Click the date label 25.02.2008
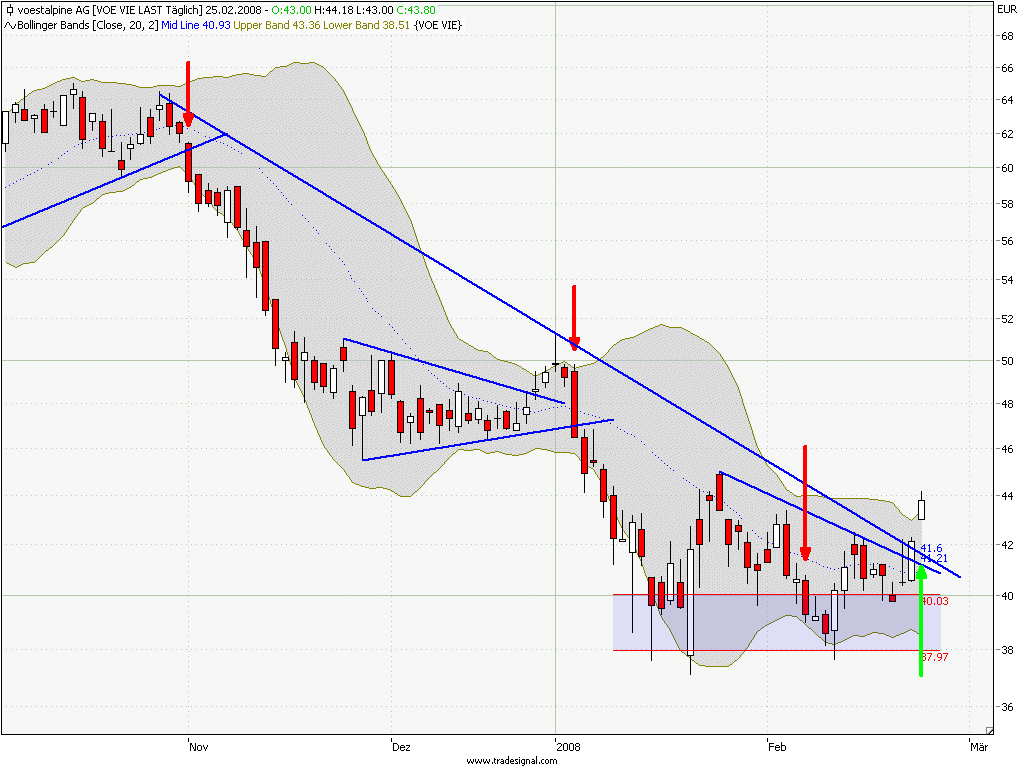Screen dimensions: 1024x768 (x=232, y=10)
